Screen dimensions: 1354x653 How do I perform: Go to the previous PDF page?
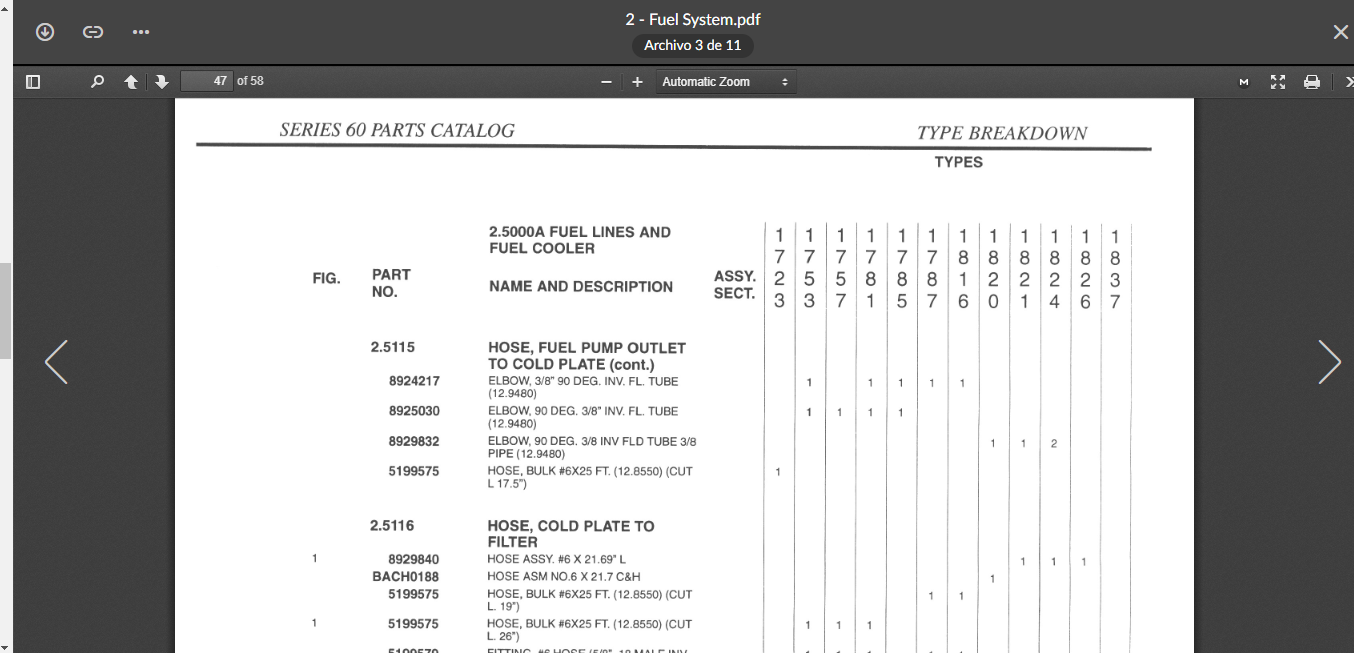(130, 82)
